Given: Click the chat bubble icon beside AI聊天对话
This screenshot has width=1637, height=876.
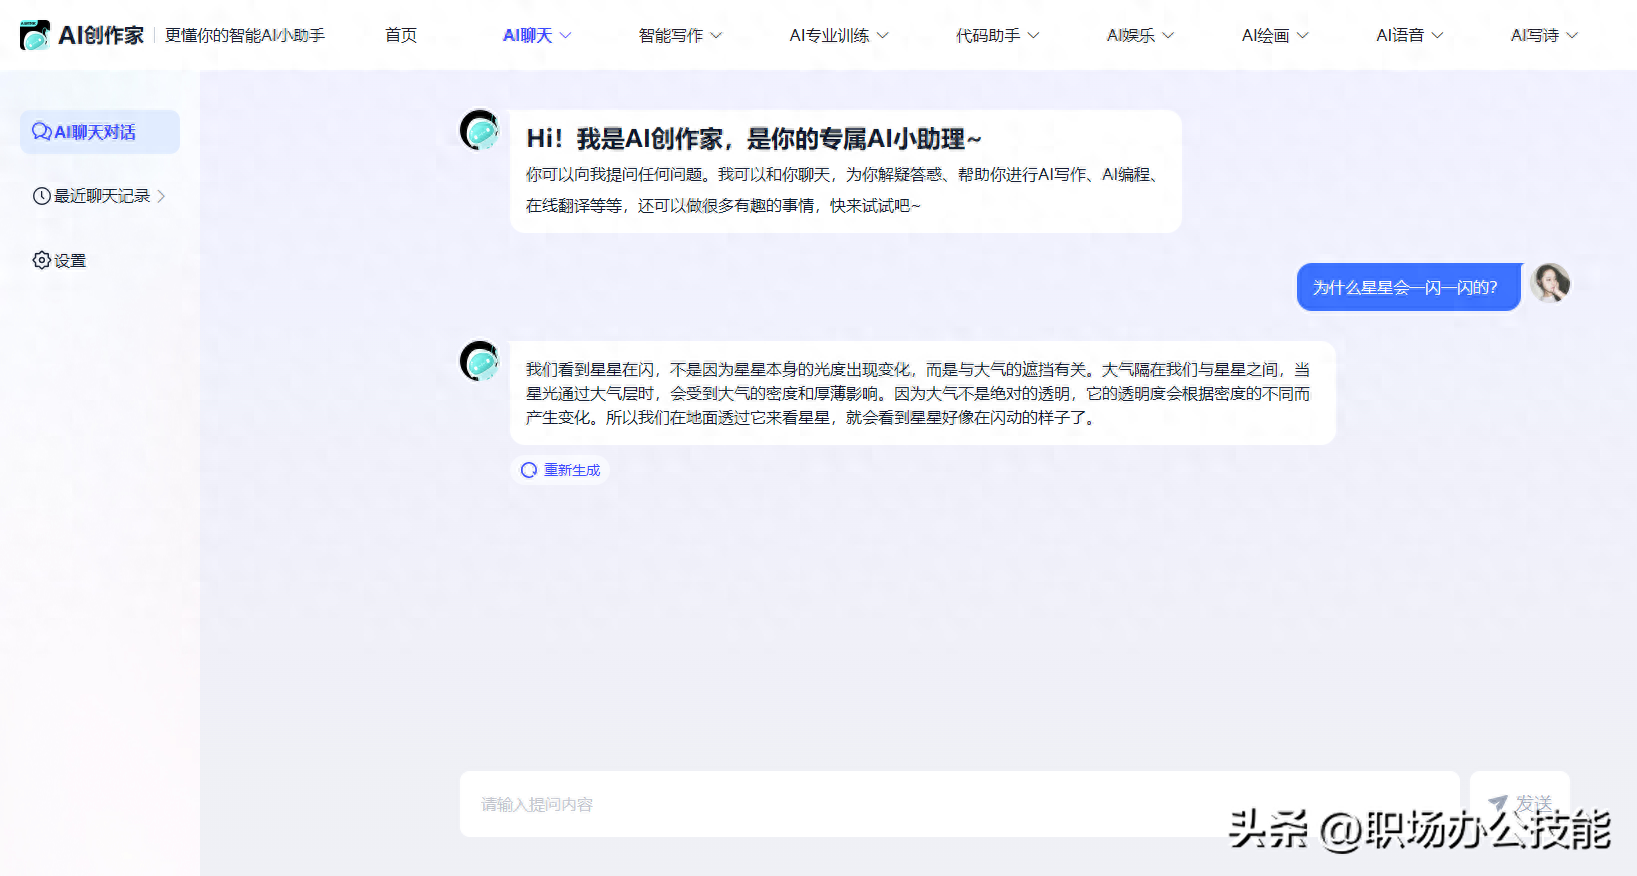Looking at the screenshot, I should 42,132.
